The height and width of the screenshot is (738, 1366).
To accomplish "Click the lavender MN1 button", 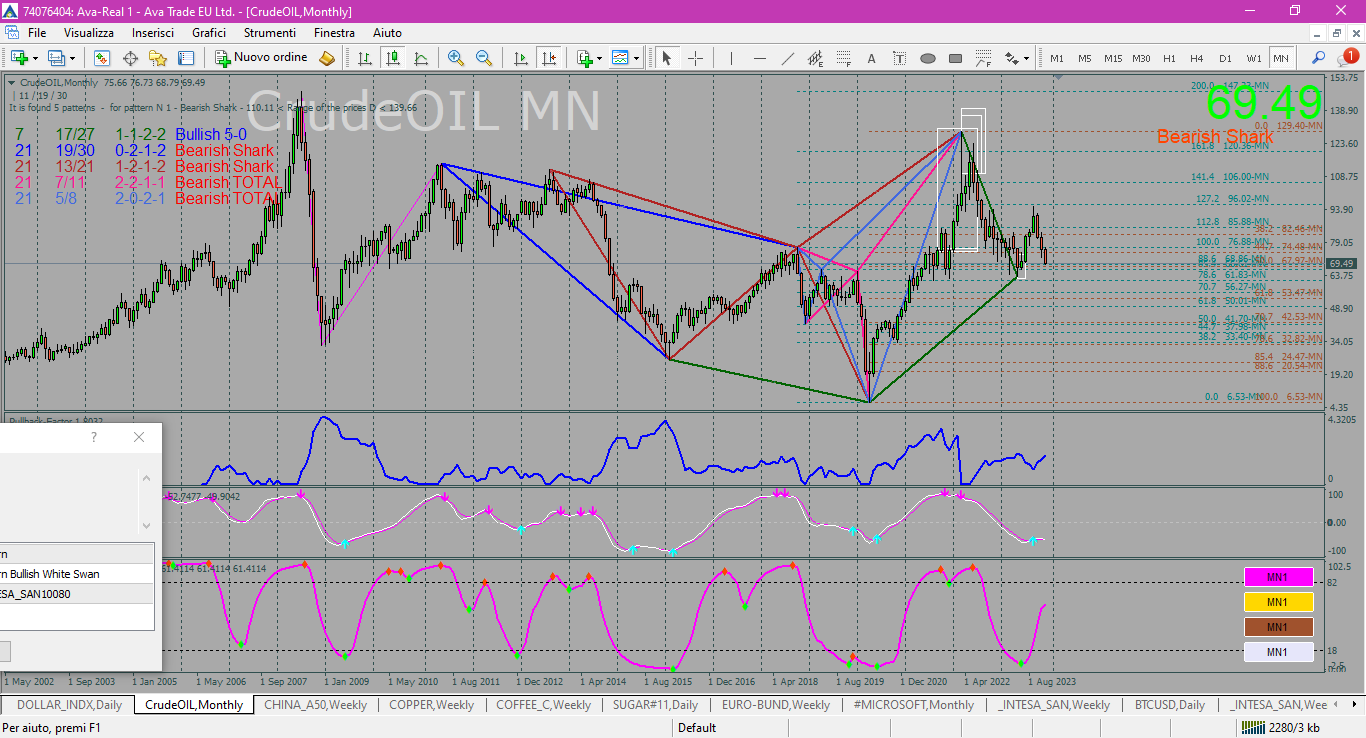I will pyautogui.click(x=1278, y=652).
